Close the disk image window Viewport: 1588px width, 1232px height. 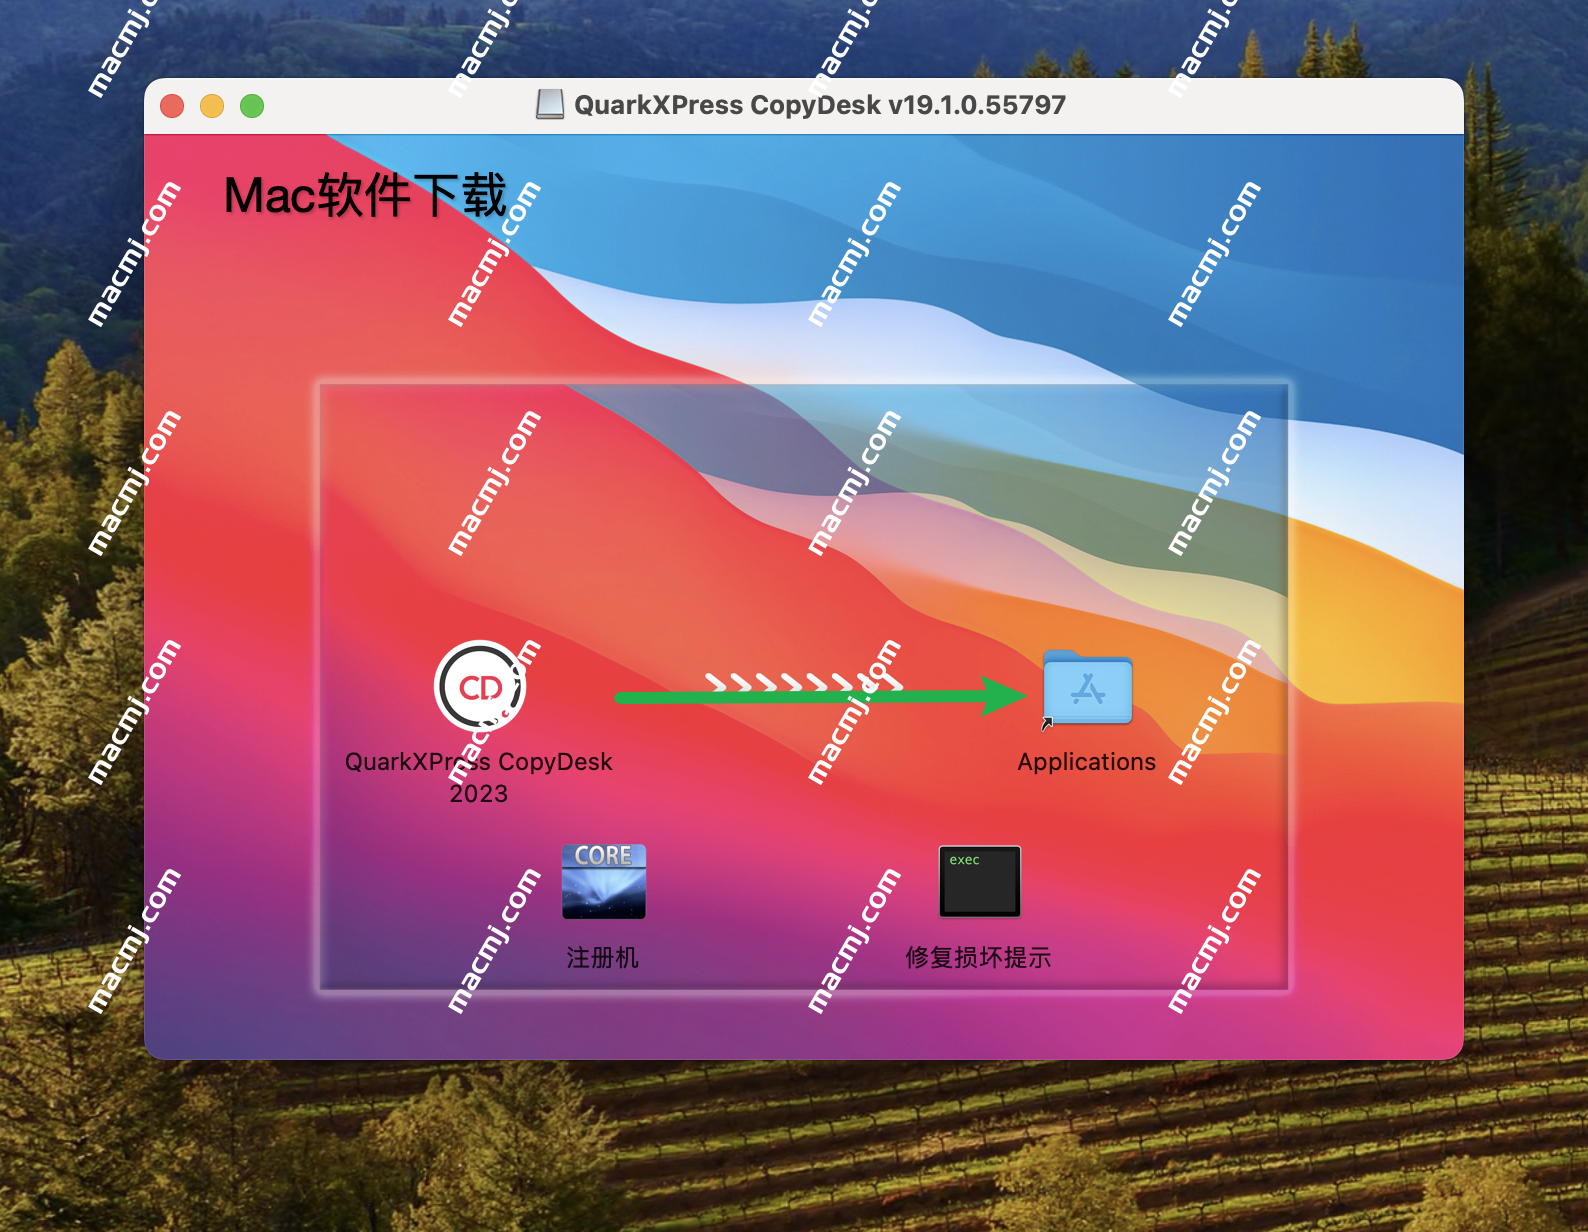172,106
